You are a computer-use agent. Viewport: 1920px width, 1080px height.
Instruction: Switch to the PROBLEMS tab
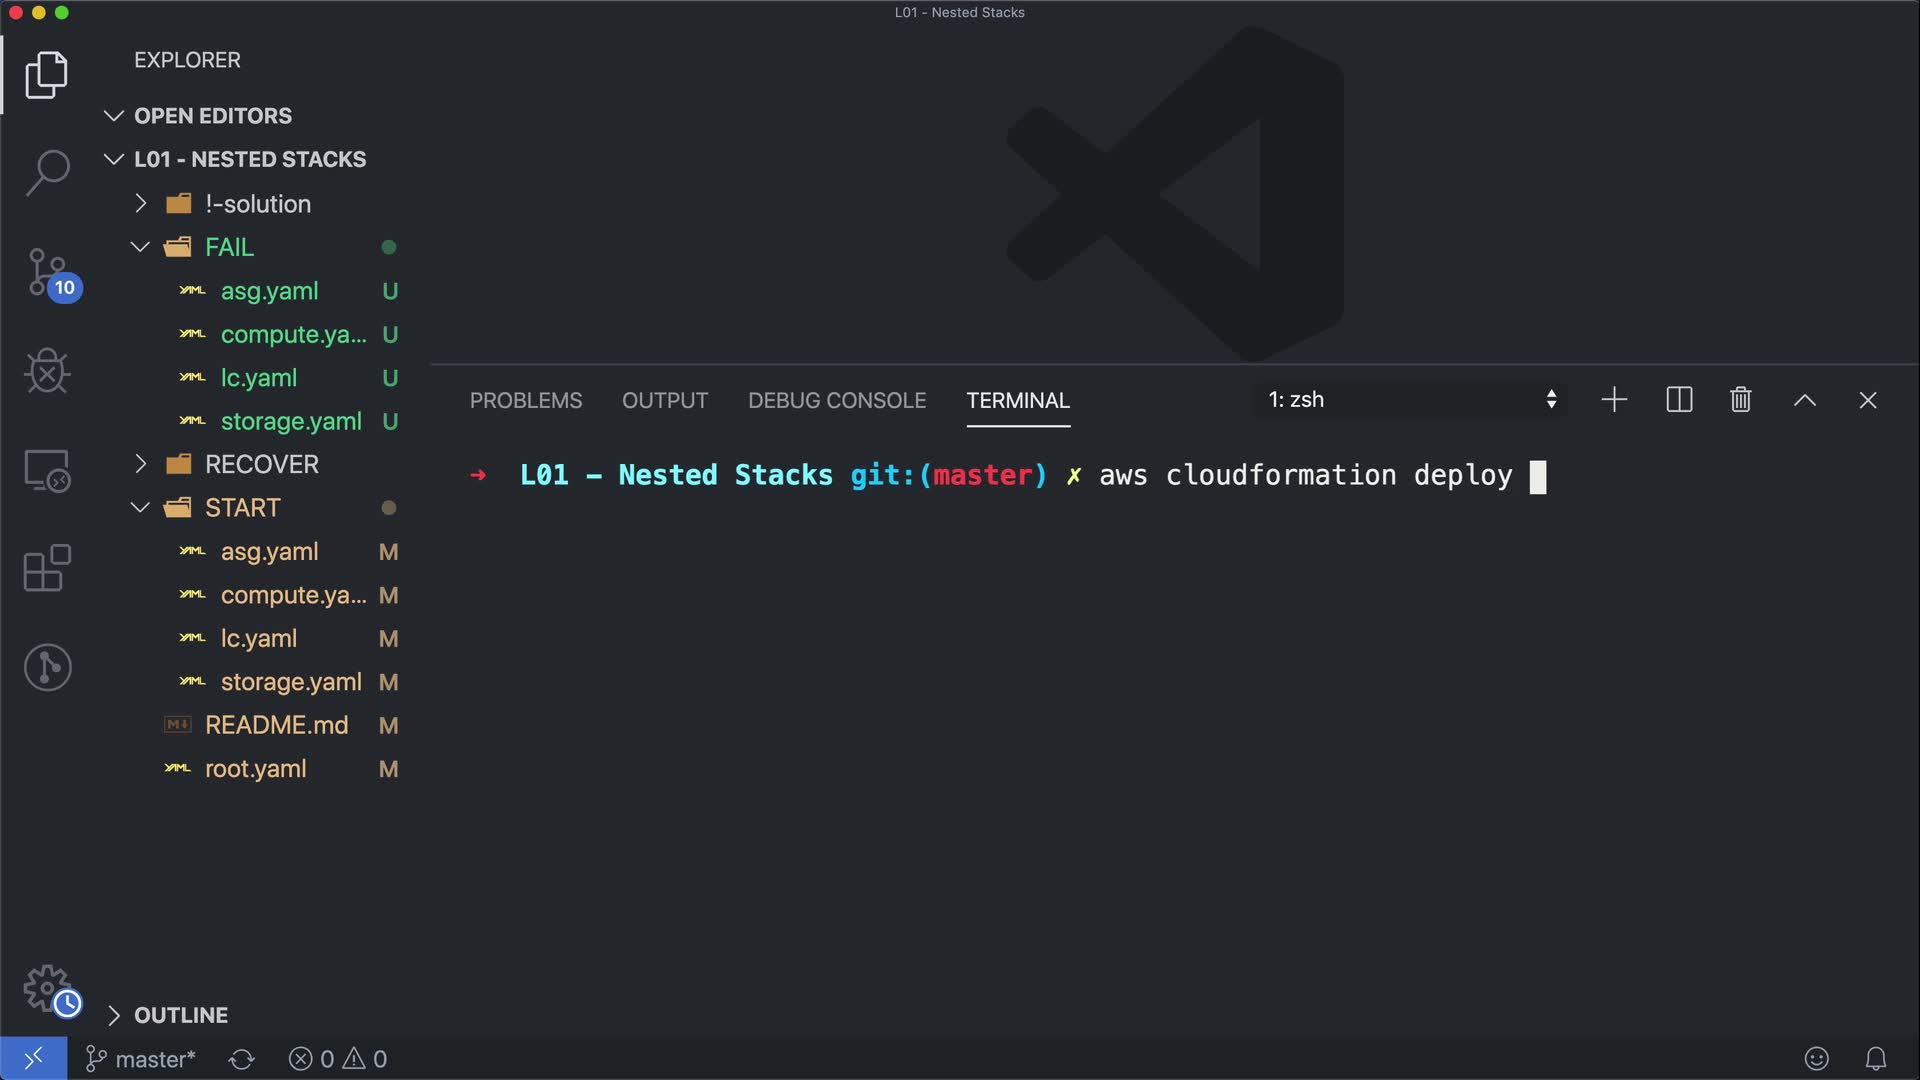(526, 400)
